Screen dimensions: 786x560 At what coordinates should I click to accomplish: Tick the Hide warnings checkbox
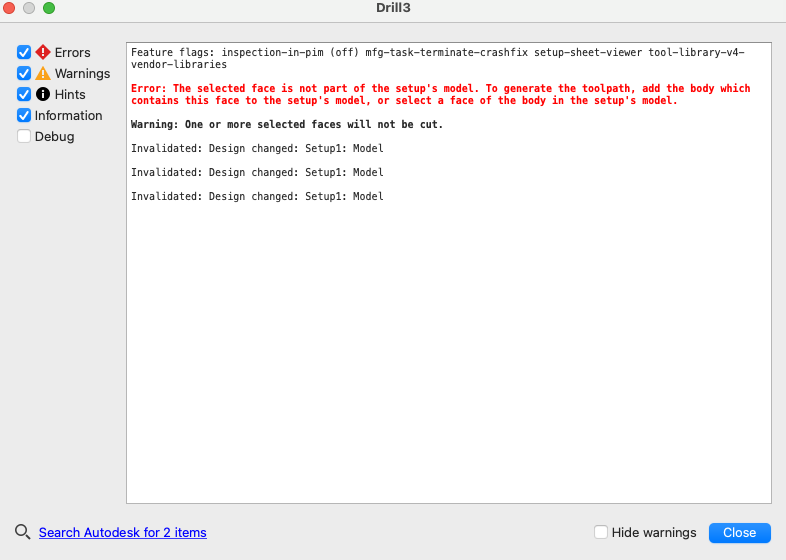(601, 532)
